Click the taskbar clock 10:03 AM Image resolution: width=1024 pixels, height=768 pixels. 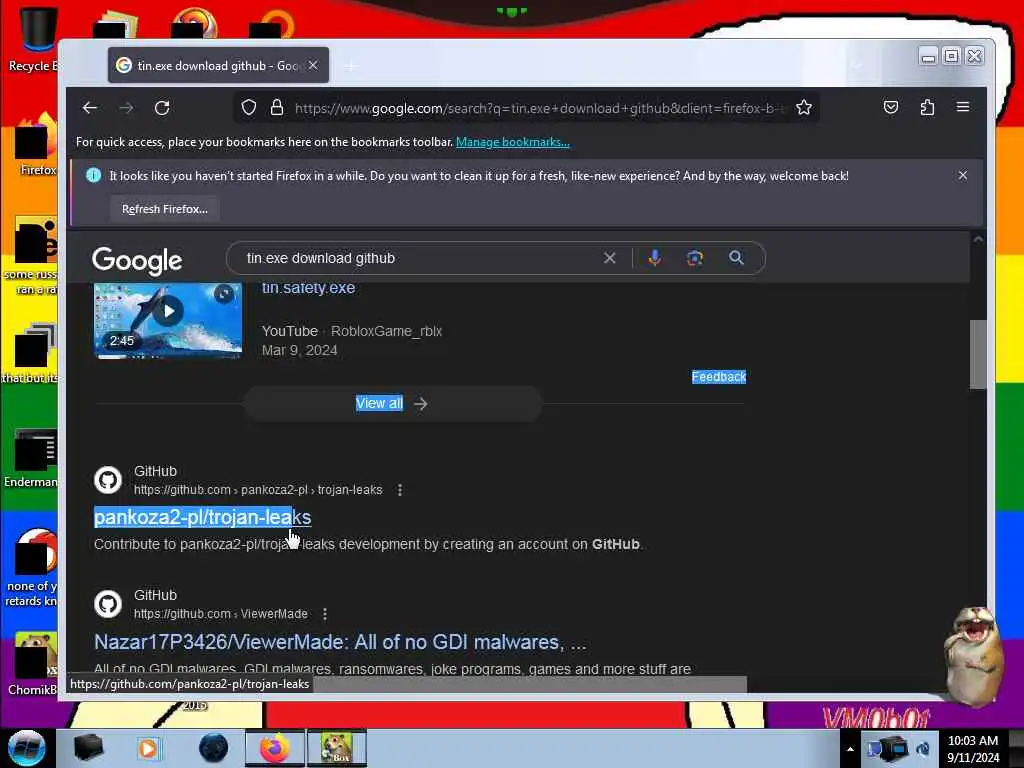pos(973,749)
